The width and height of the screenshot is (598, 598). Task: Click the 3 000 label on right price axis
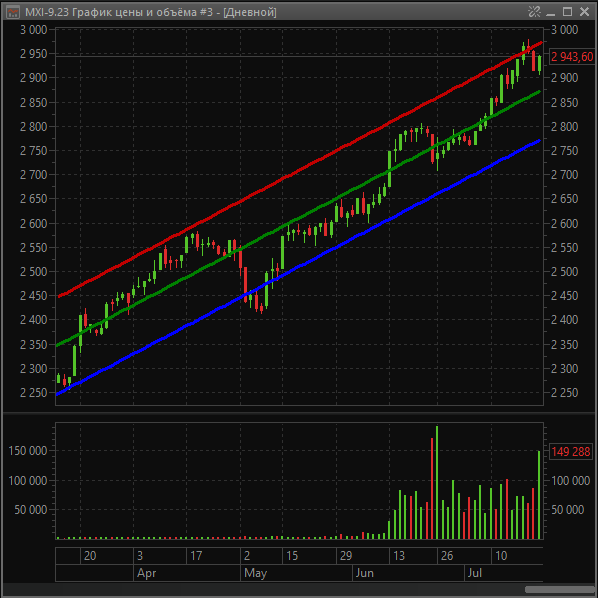[564, 30]
